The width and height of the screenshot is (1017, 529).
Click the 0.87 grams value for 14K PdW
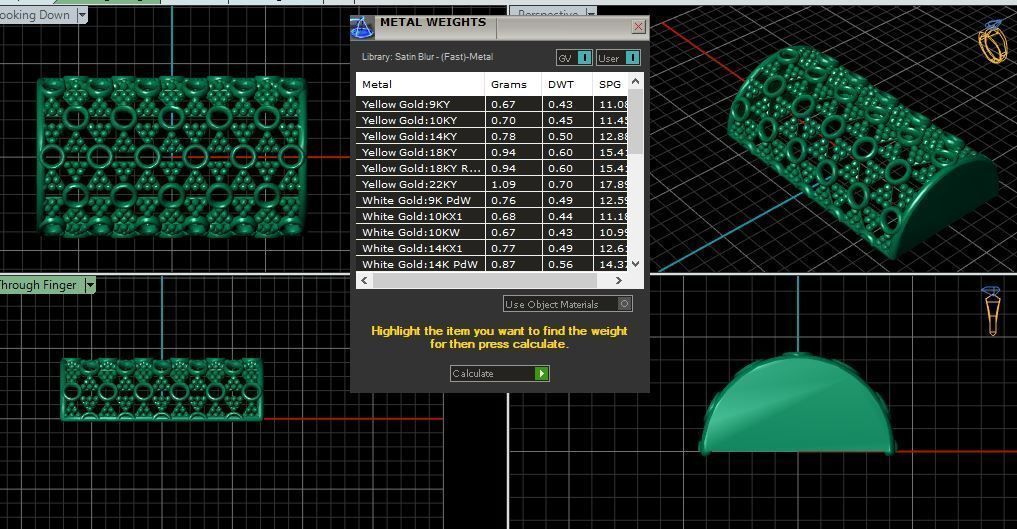coord(503,264)
